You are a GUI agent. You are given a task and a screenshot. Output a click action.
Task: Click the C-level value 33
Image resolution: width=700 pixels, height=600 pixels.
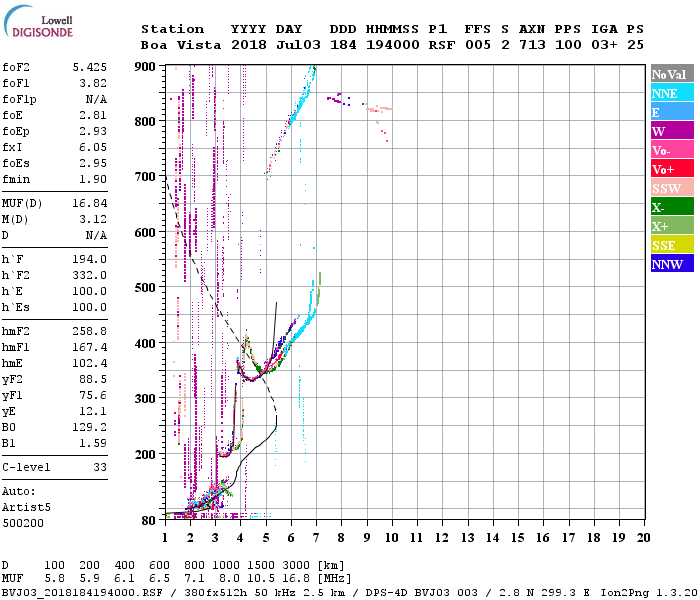[100, 467]
